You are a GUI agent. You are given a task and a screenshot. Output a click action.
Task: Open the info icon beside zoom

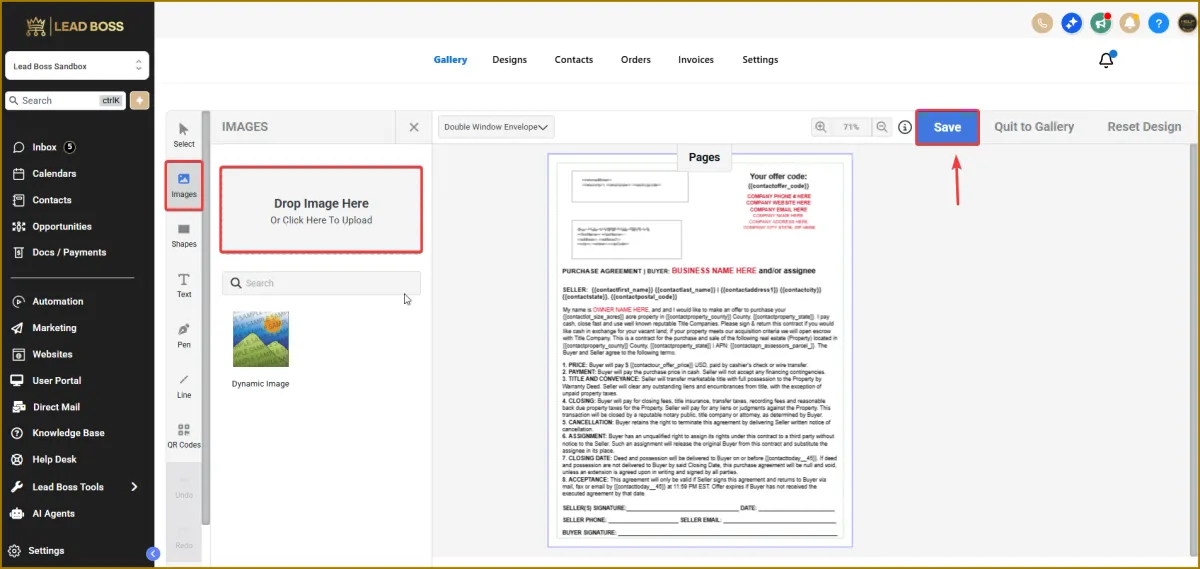coord(905,127)
